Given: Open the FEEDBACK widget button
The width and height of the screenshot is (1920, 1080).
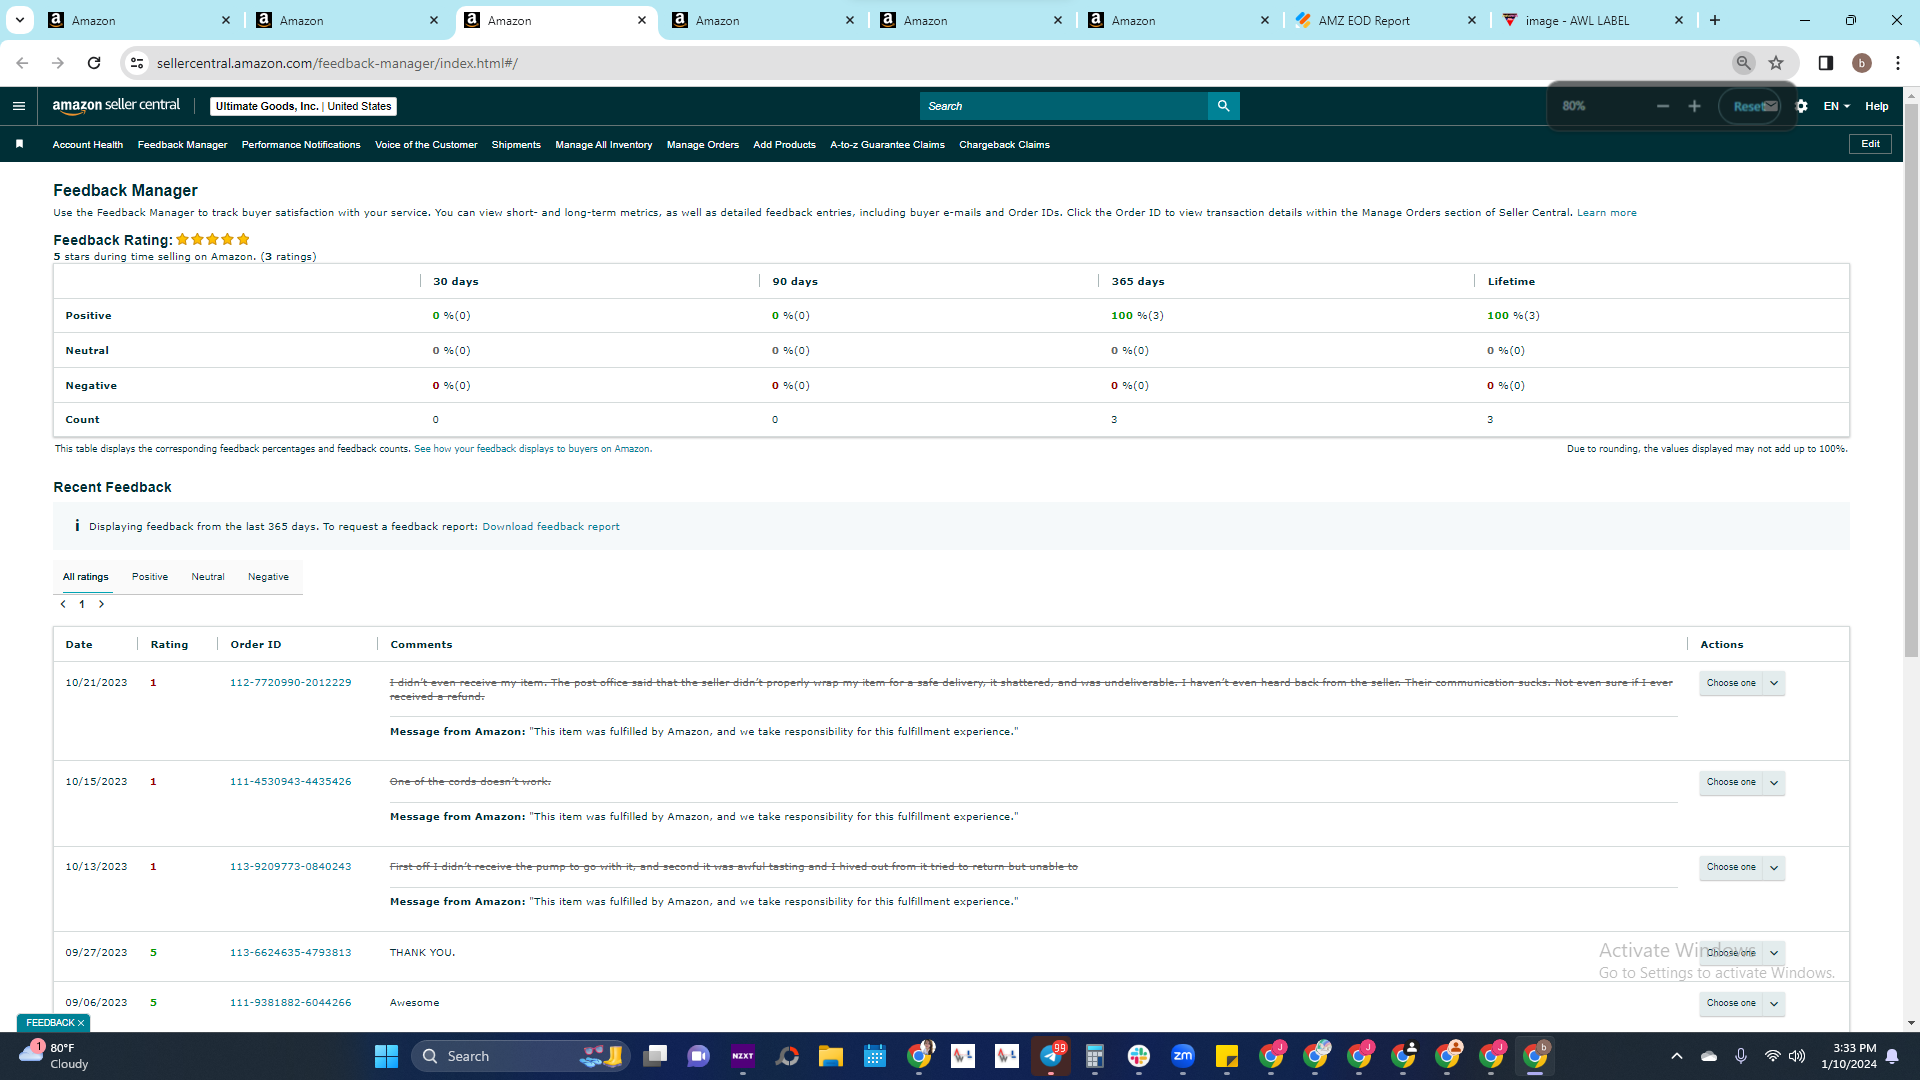Looking at the screenshot, I should [x=54, y=1023].
